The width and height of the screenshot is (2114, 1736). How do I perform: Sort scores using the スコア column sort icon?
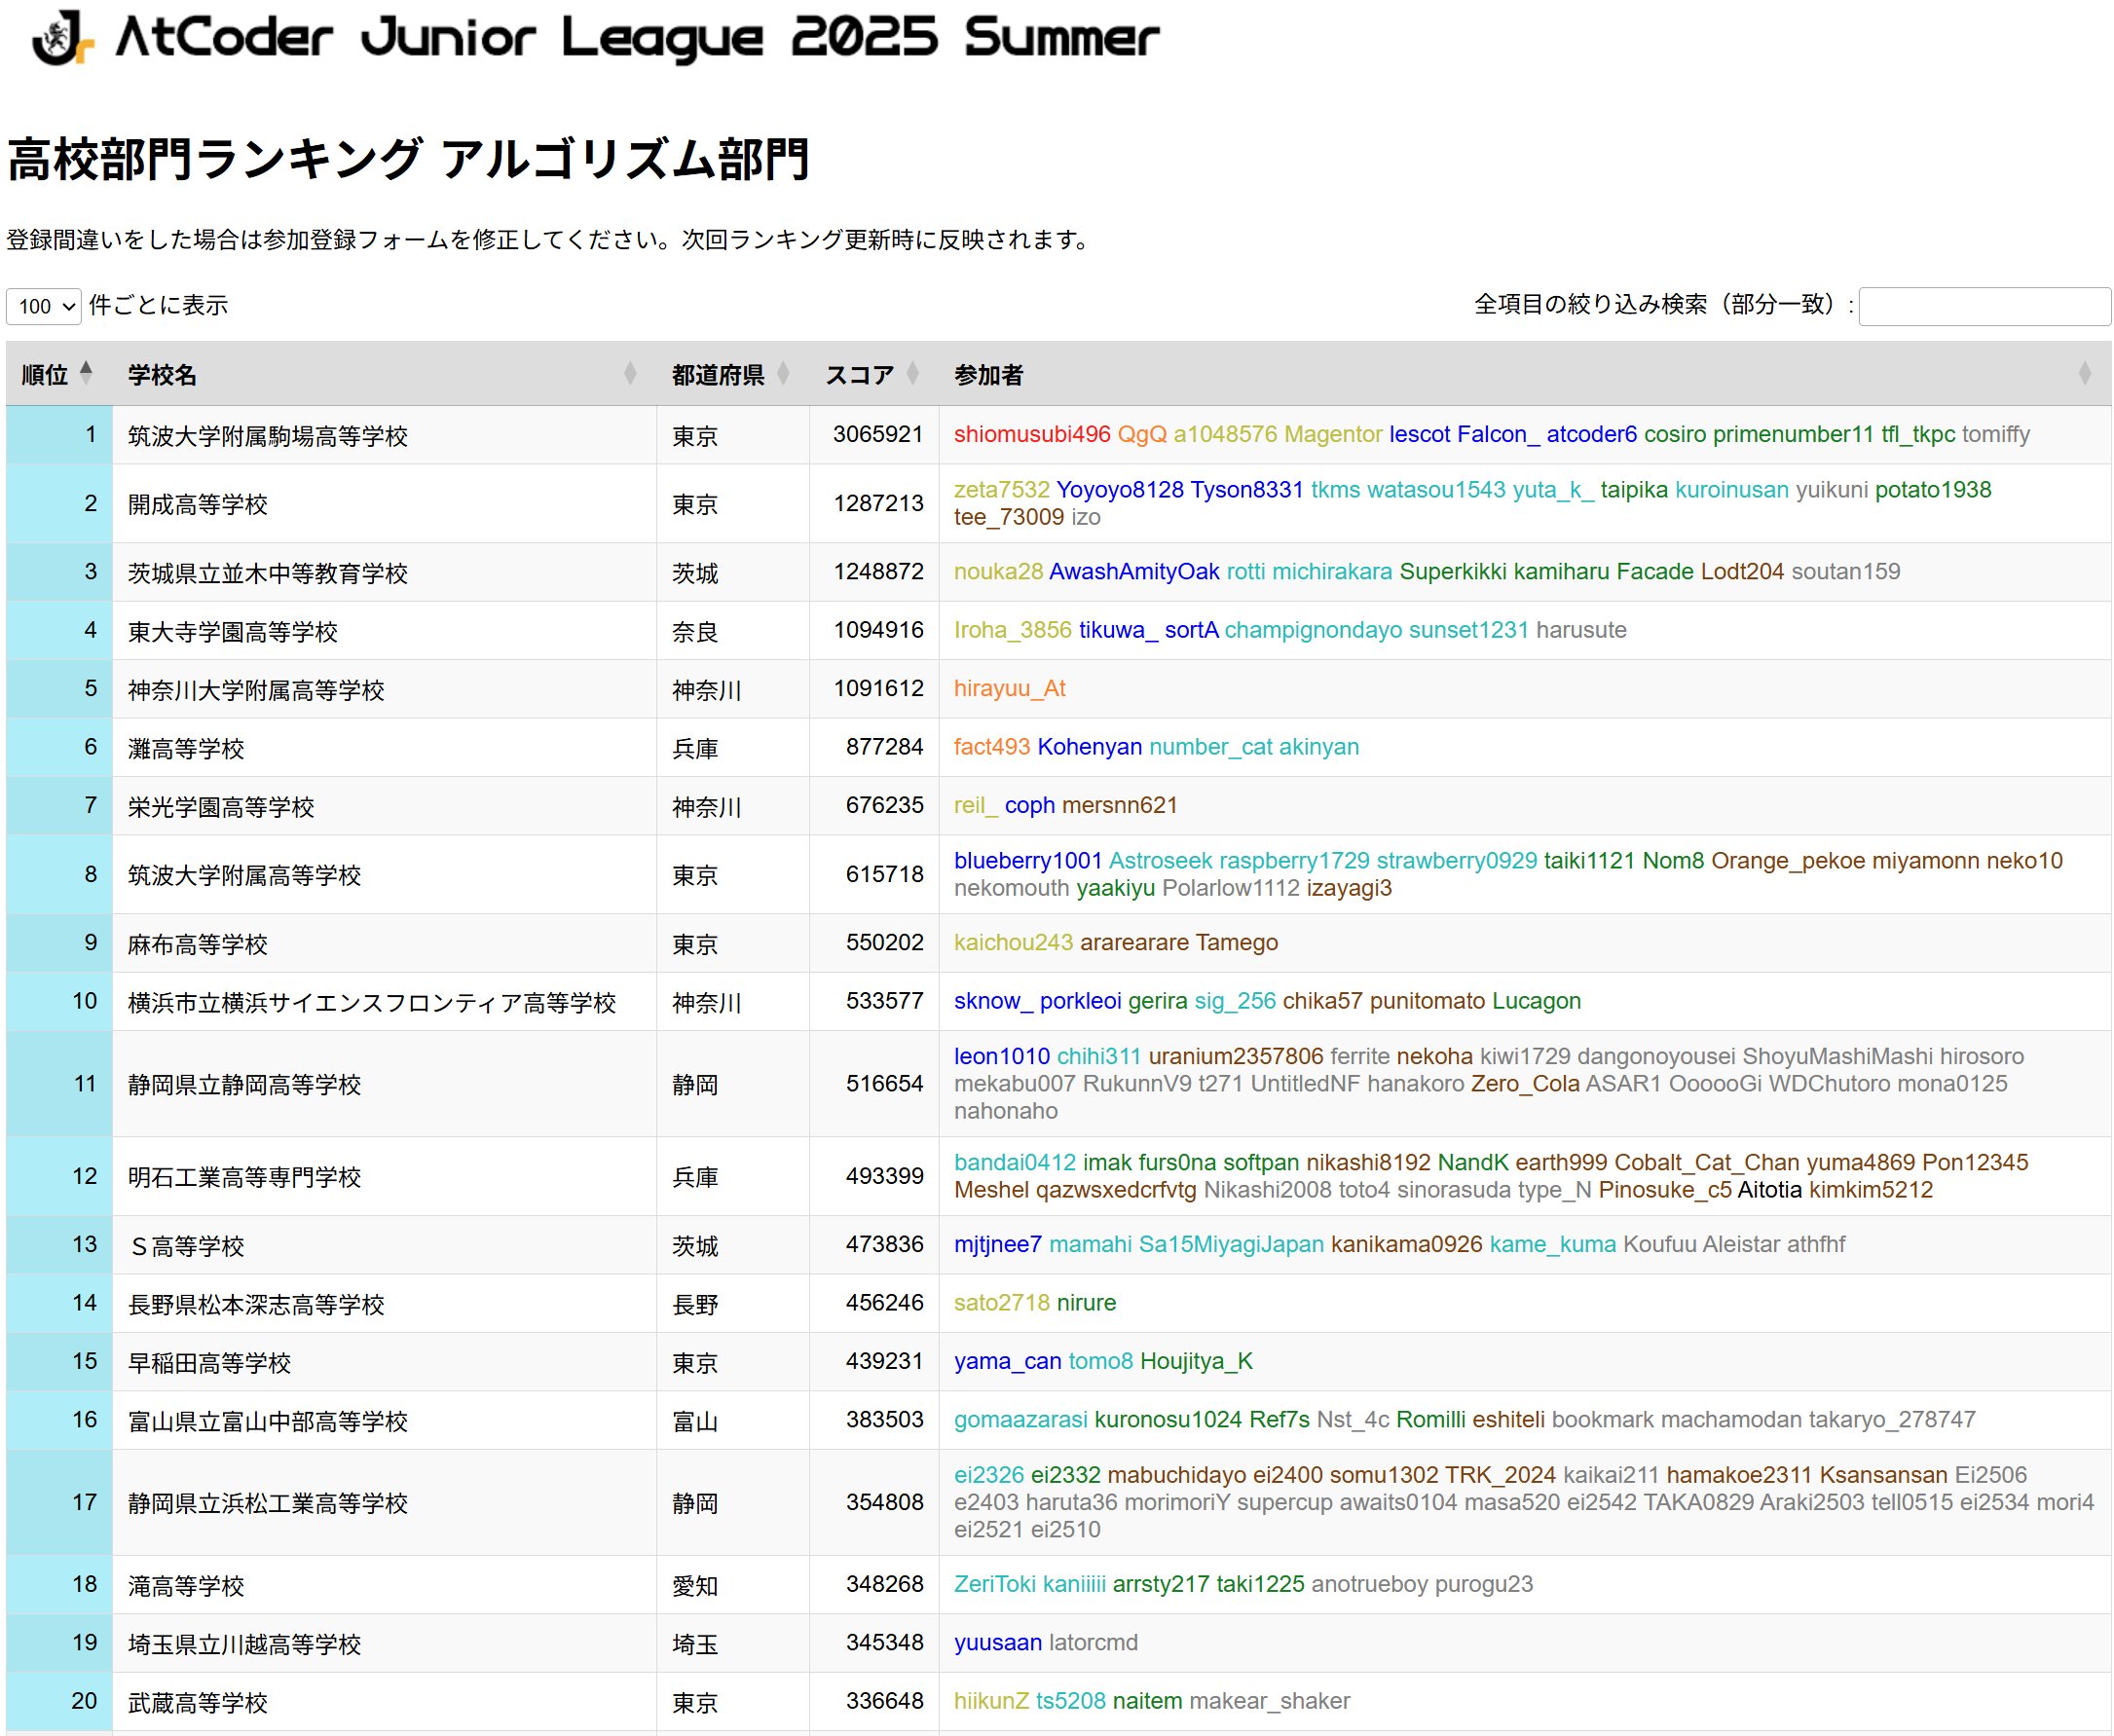click(x=913, y=375)
